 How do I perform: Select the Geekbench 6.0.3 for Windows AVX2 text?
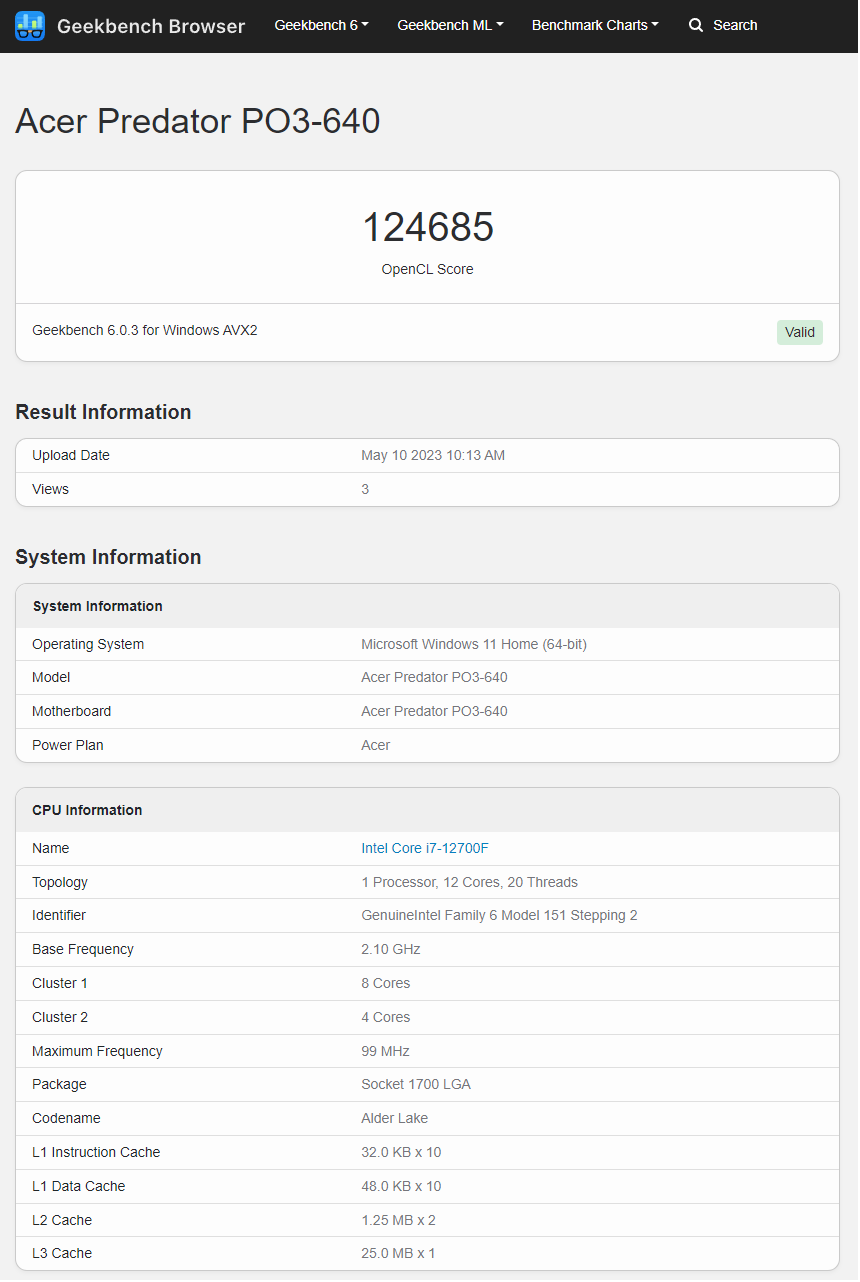[145, 330]
